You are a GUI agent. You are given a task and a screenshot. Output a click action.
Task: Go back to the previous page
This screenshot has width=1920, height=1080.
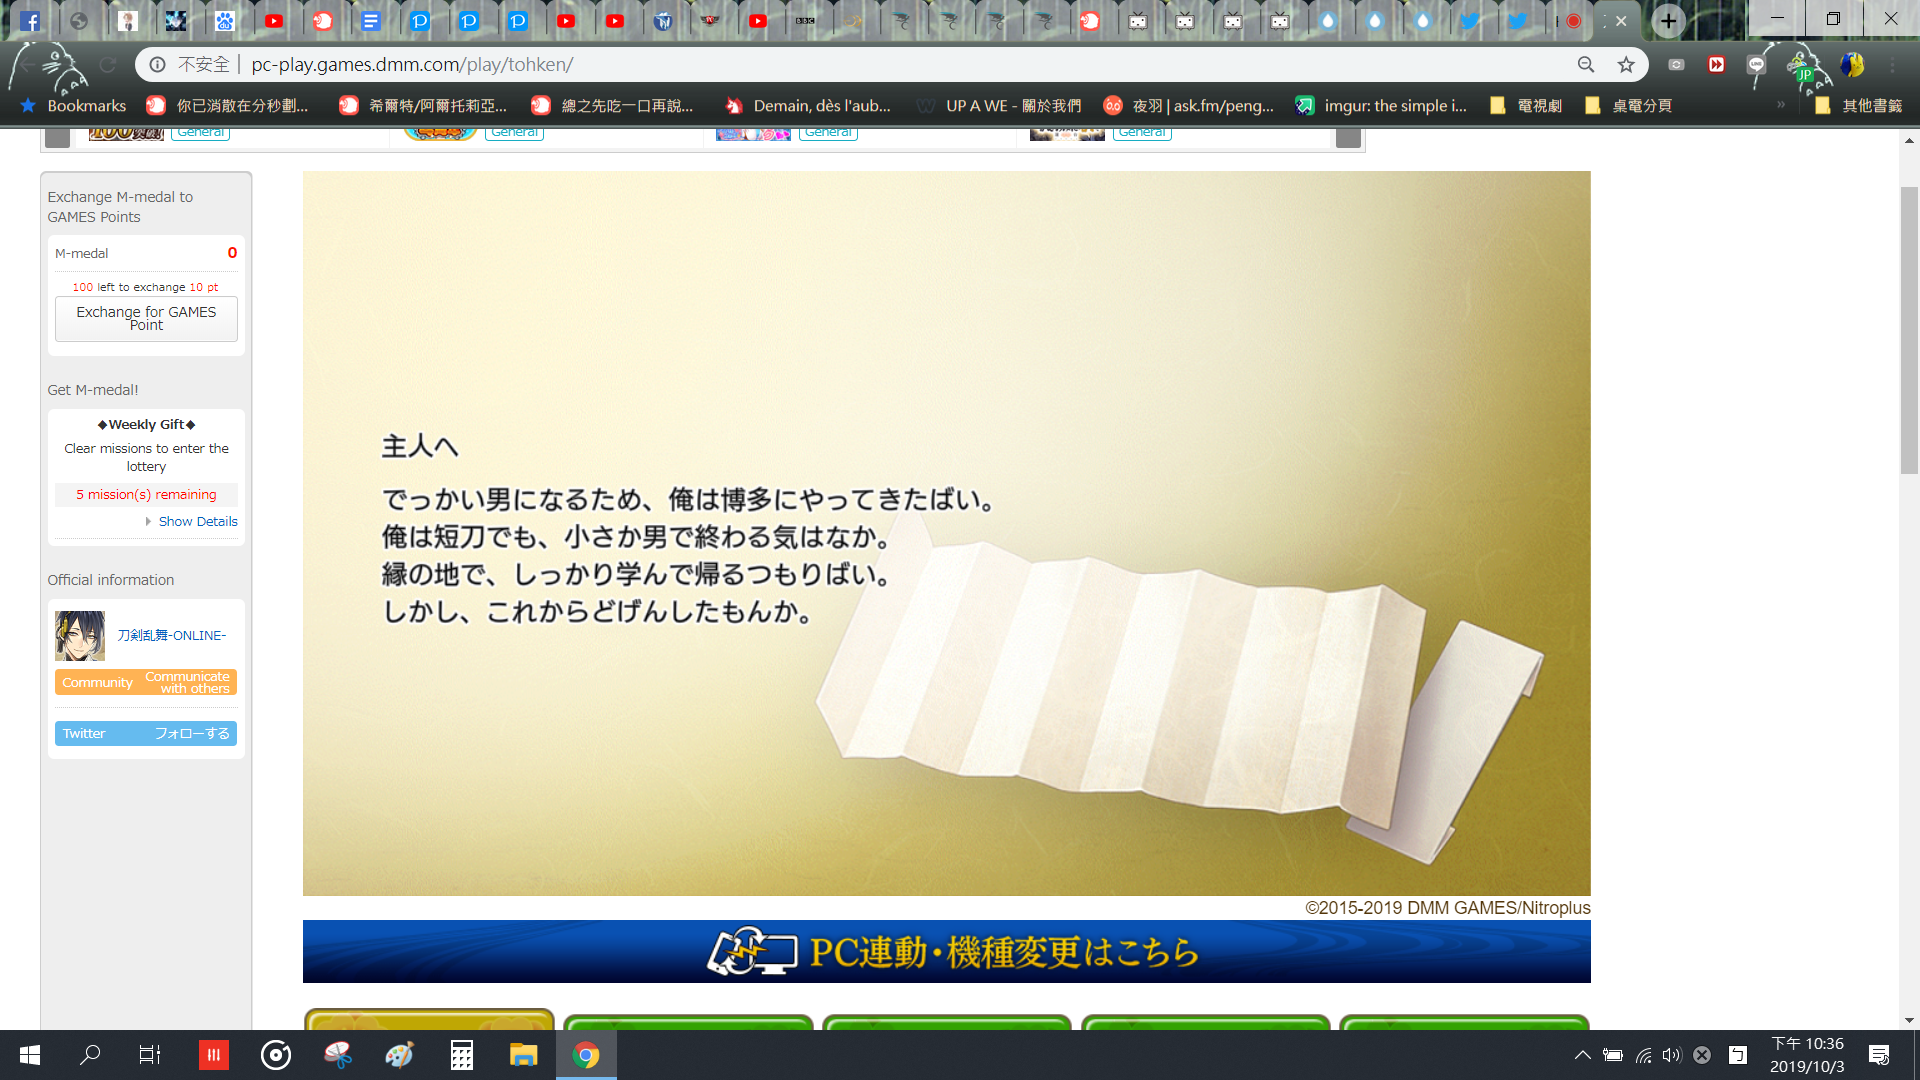tap(27, 65)
